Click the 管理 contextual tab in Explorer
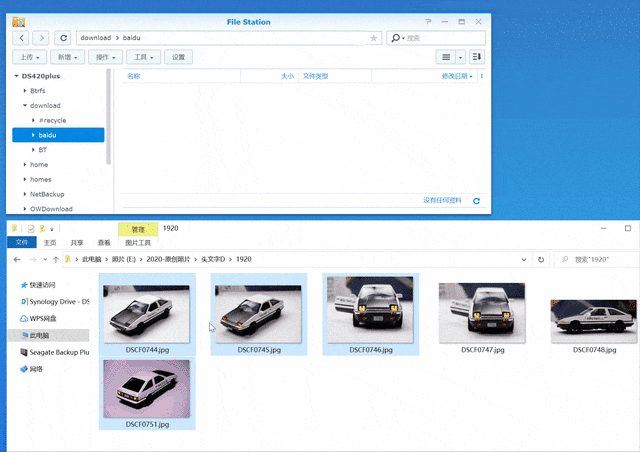The width and height of the screenshot is (640, 452). 138,229
